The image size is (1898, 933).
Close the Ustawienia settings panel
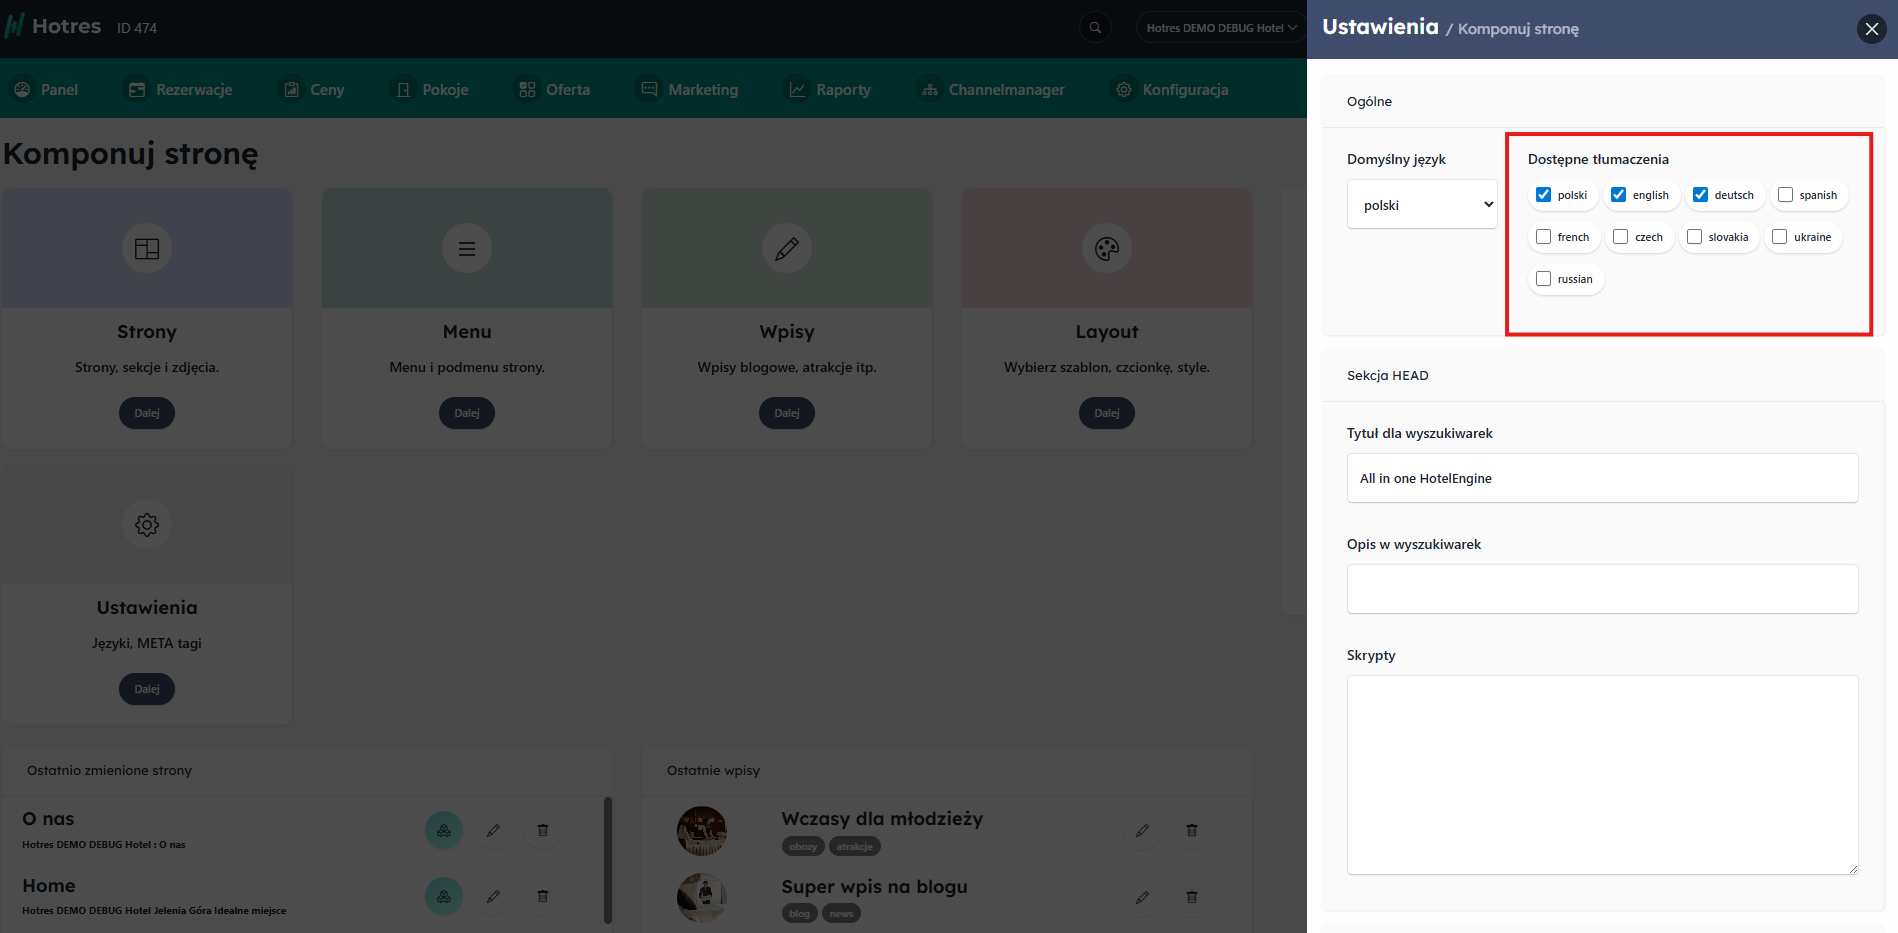click(1872, 29)
